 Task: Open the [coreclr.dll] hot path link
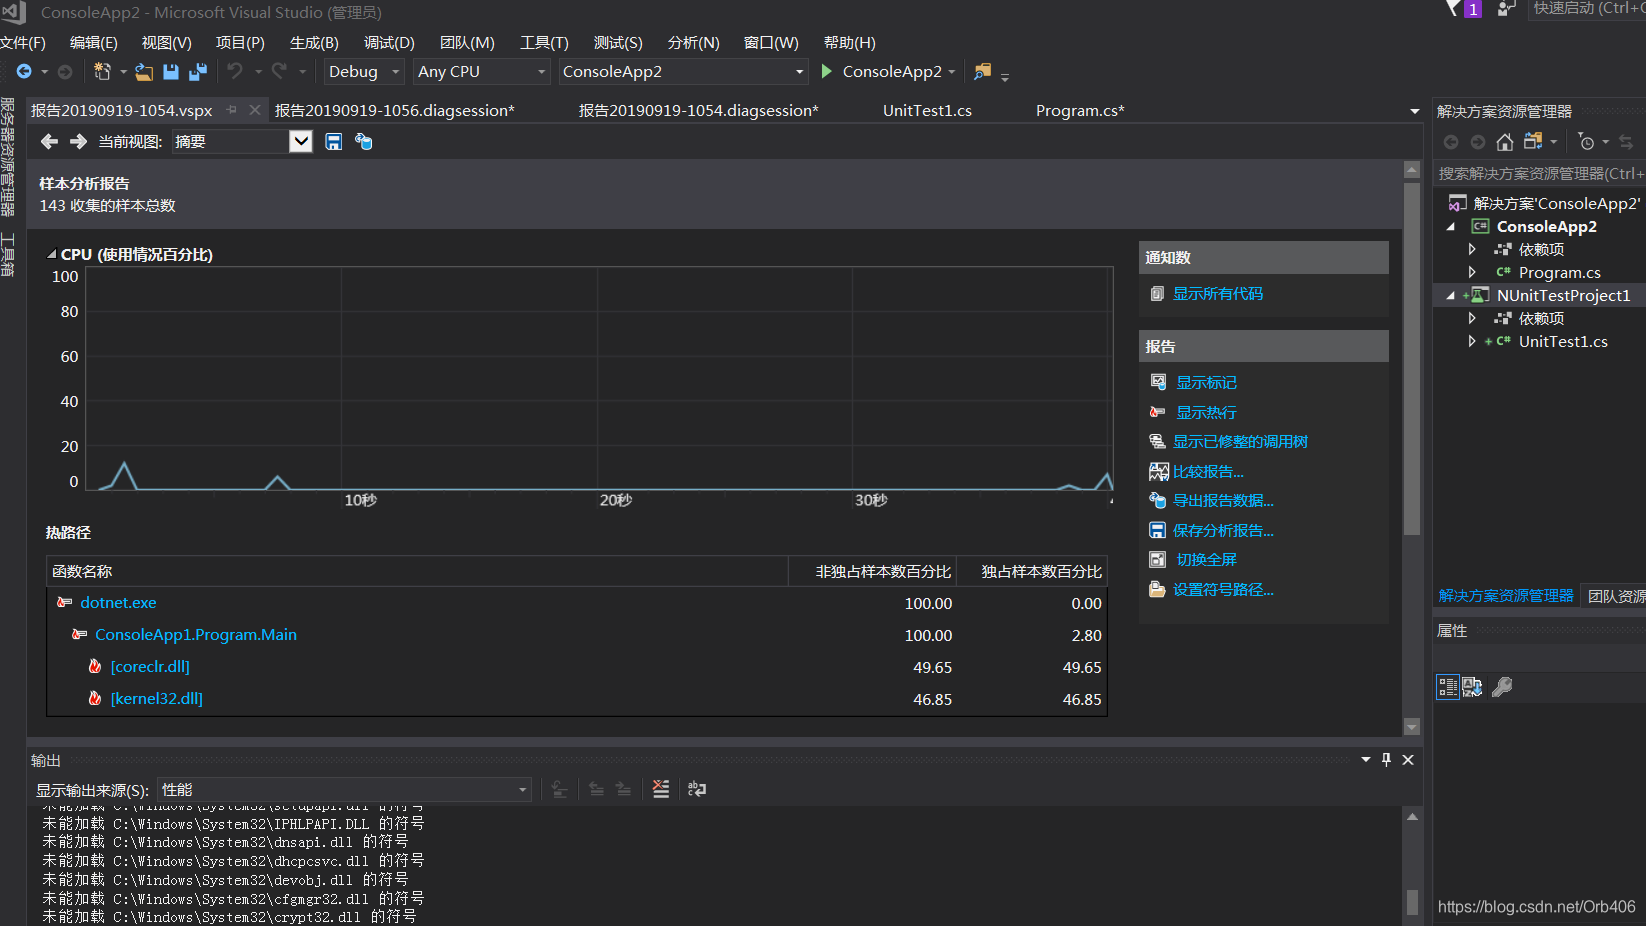pos(150,667)
